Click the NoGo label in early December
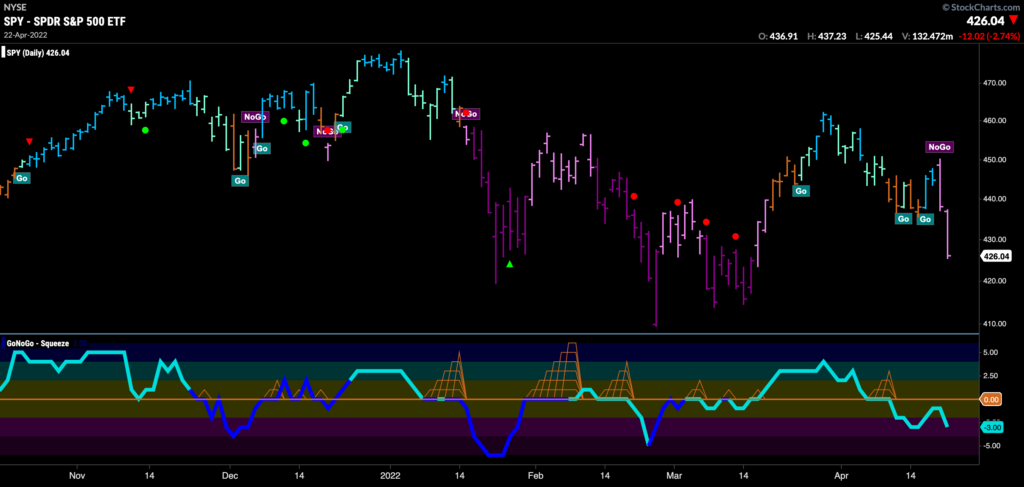This screenshot has height=487, width=1024. (x=255, y=117)
